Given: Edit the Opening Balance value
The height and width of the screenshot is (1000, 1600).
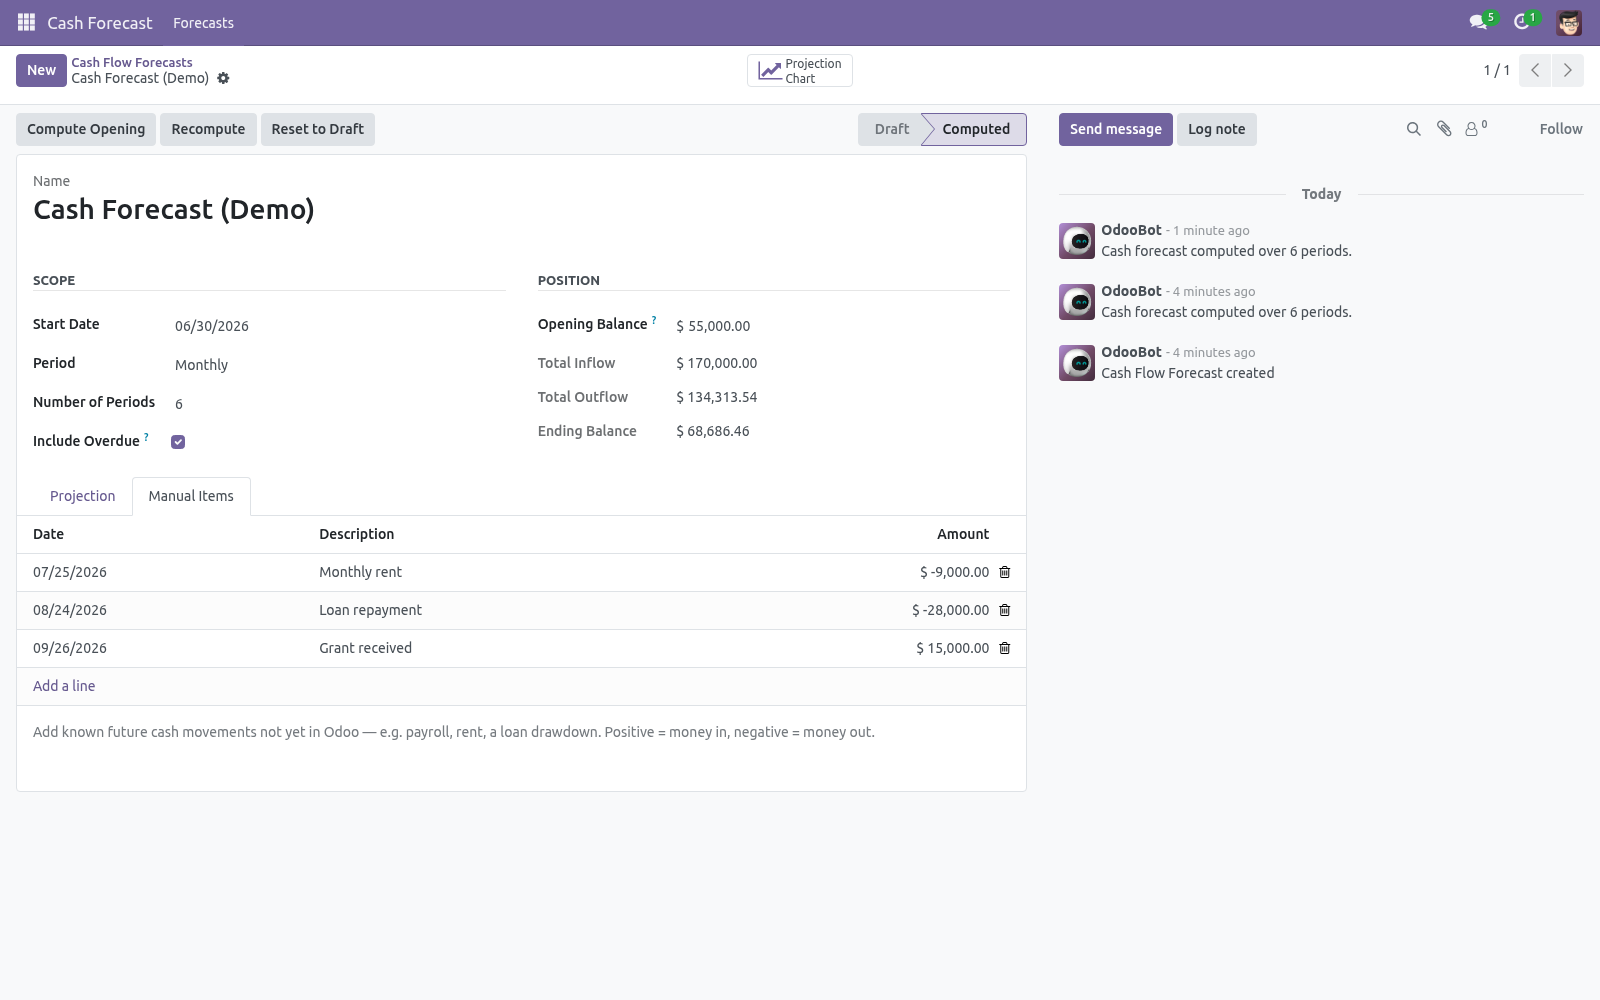Looking at the screenshot, I should (x=842, y=326).
